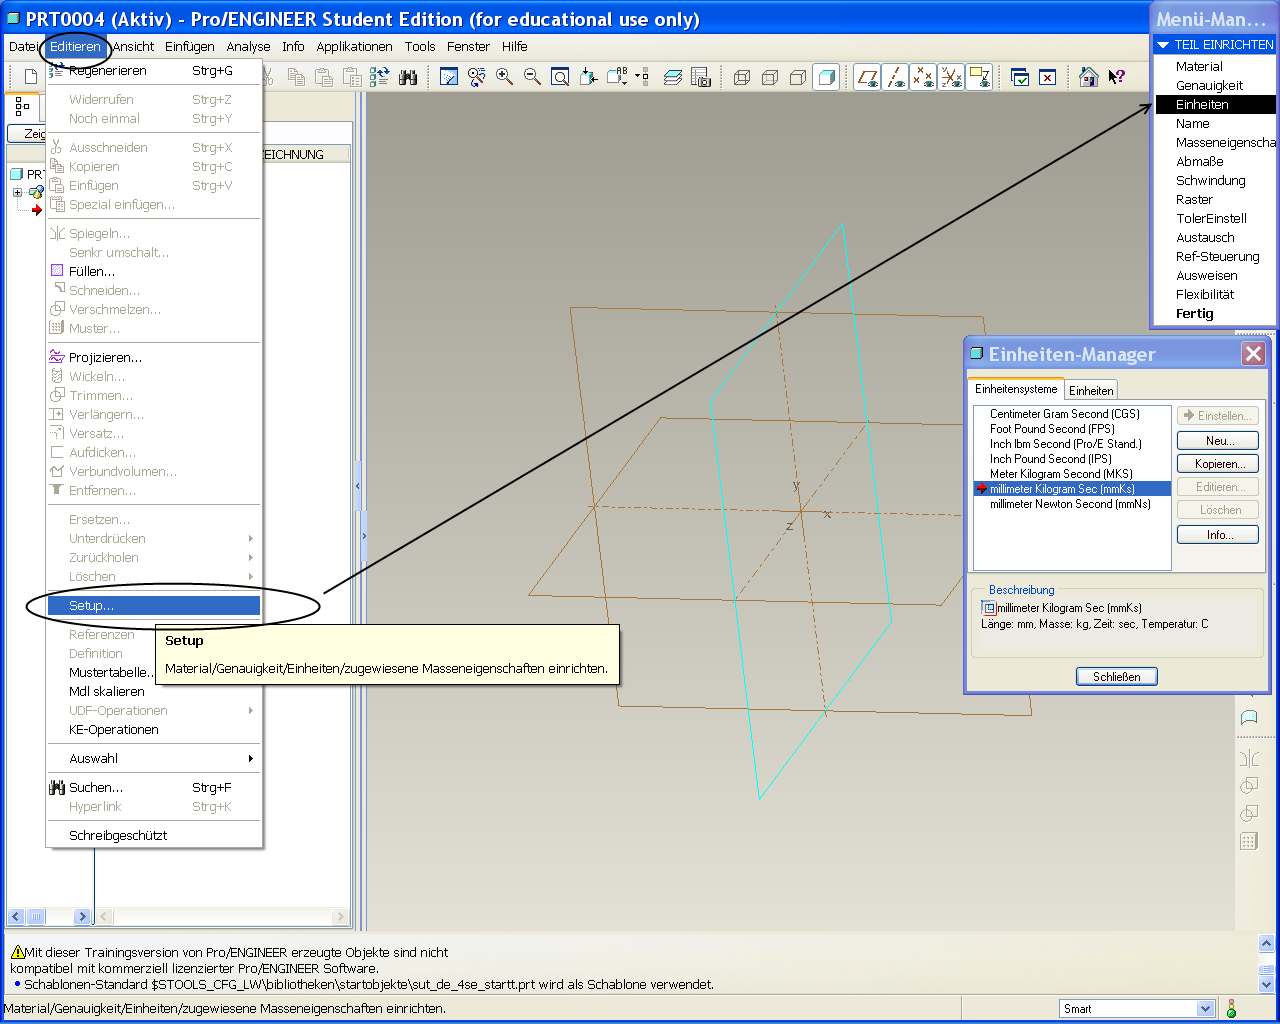Click the Neu... button in Einheiten-Manager
This screenshot has height=1024, width=1280.
[x=1218, y=440]
